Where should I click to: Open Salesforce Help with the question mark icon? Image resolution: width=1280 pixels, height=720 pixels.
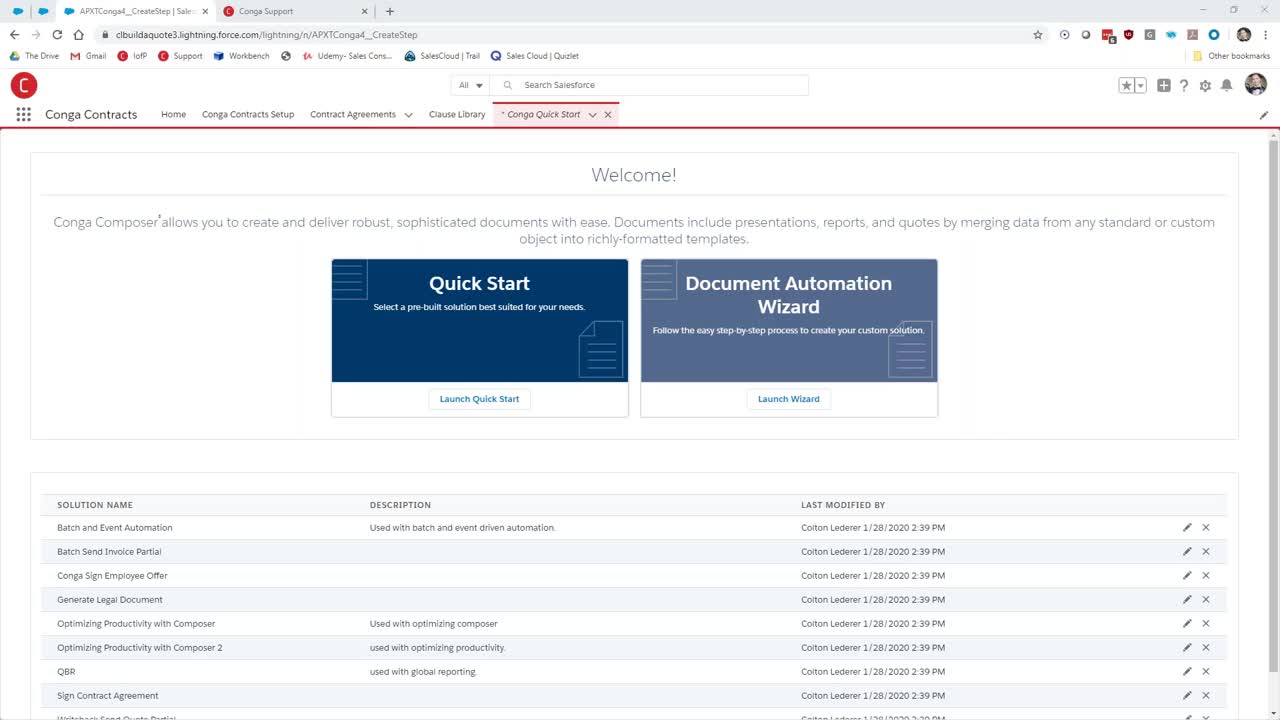1184,86
